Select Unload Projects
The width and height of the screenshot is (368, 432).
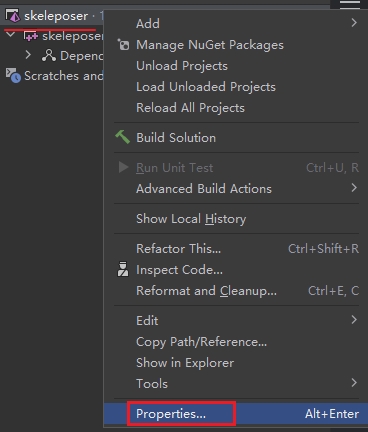236,66
